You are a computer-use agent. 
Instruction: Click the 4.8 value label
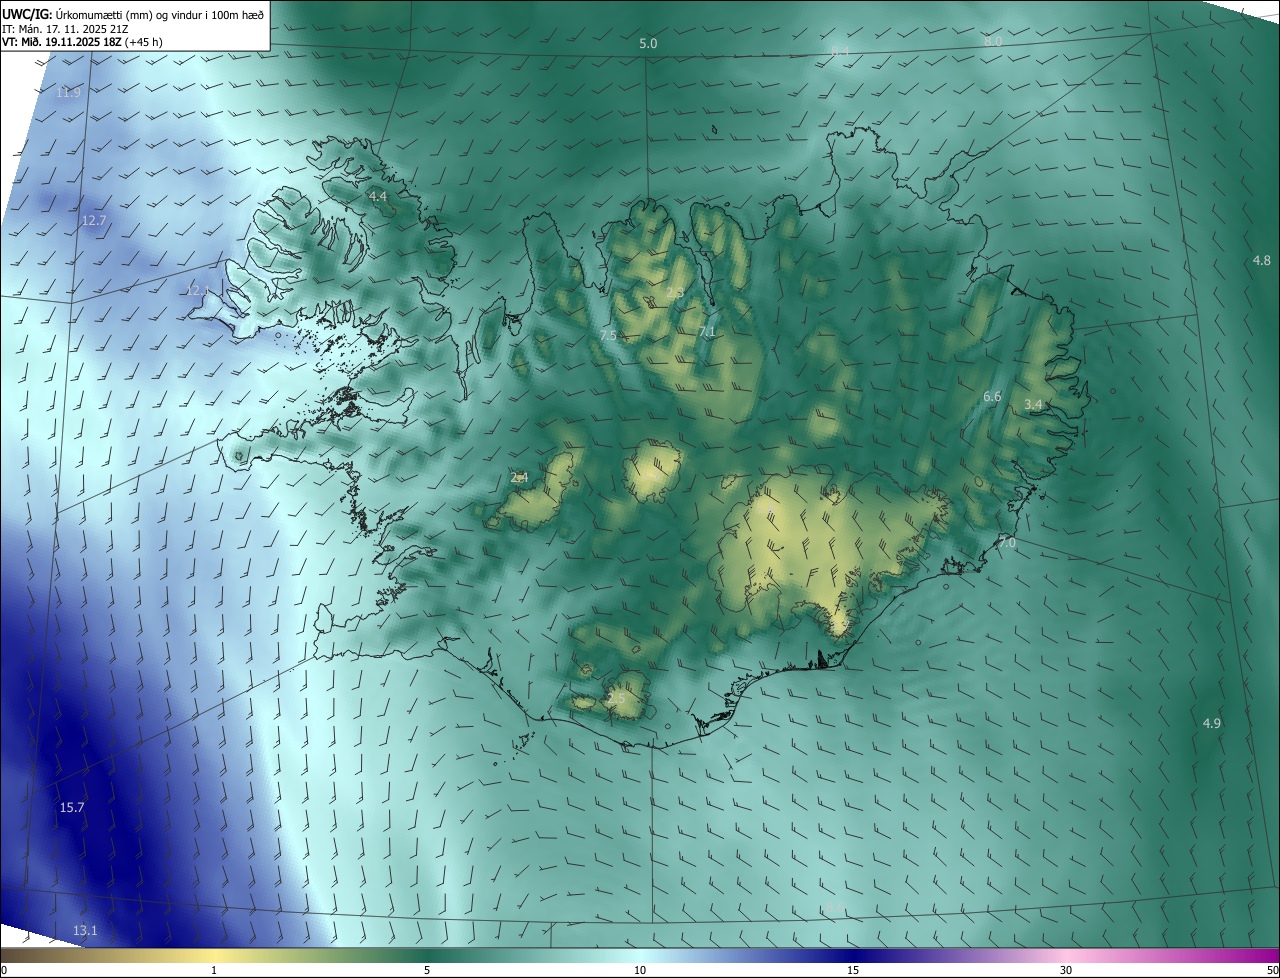click(x=1262, y=261)
